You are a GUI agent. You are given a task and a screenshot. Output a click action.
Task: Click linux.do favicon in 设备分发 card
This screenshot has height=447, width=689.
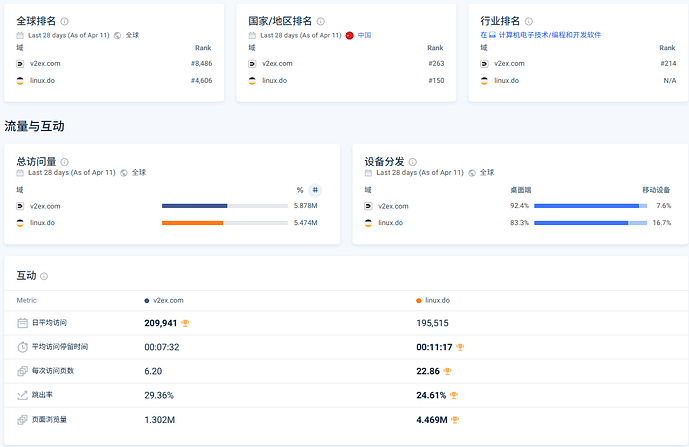tap(368, 223)
